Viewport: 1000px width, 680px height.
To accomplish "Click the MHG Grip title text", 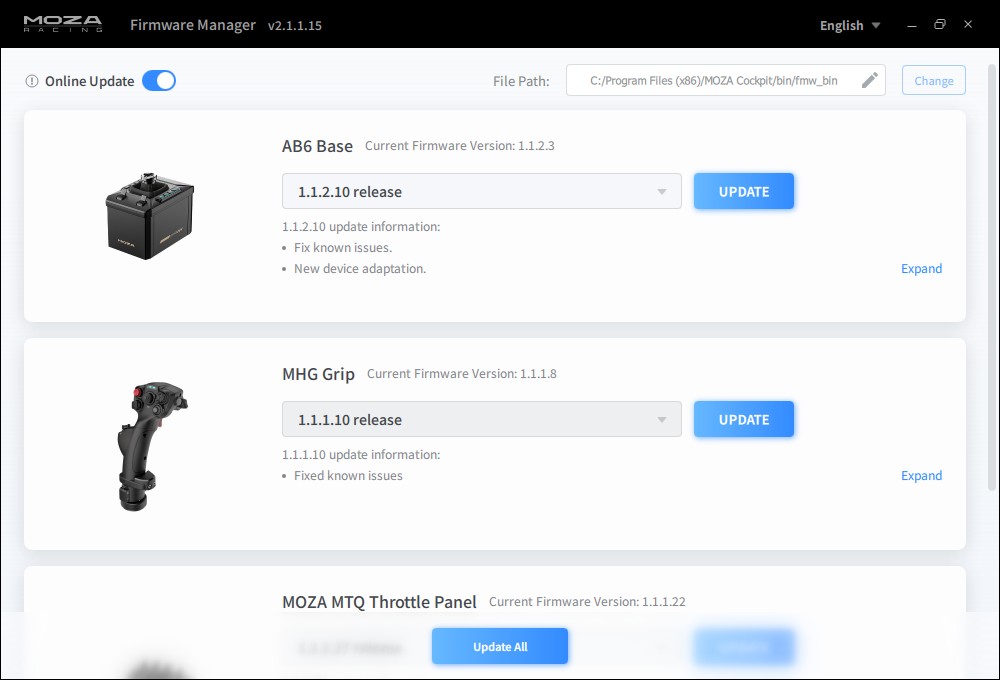I will [318, 374].
